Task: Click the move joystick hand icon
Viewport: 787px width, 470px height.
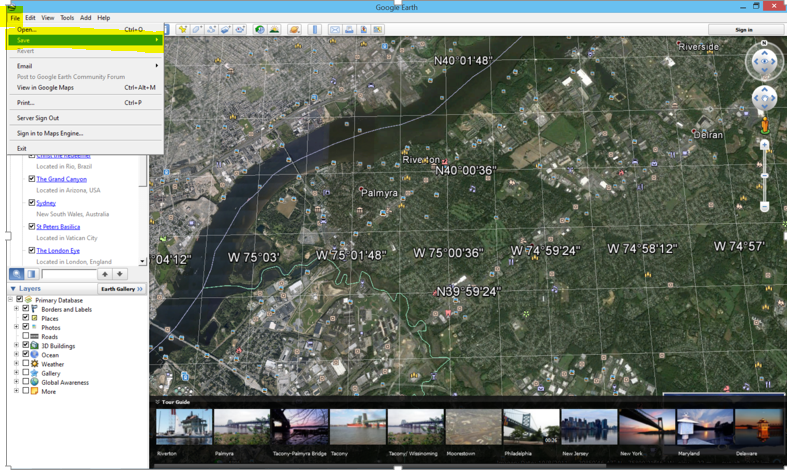Action: click(764, 98)
